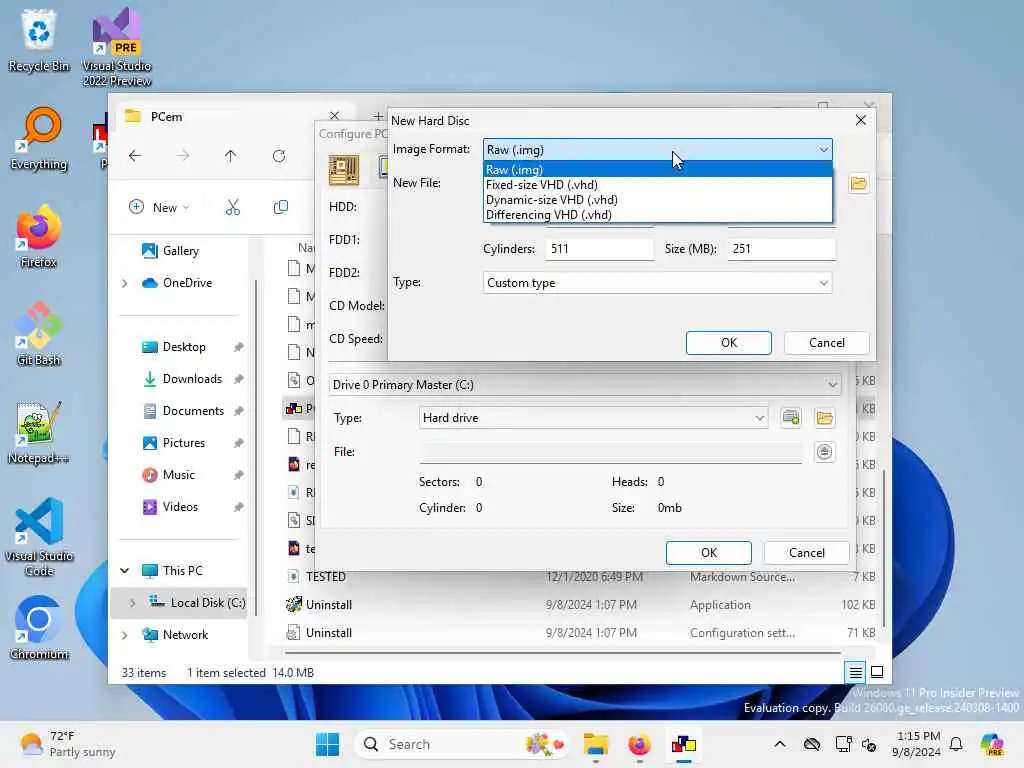Open Desktop in quick access

(183, 347)
